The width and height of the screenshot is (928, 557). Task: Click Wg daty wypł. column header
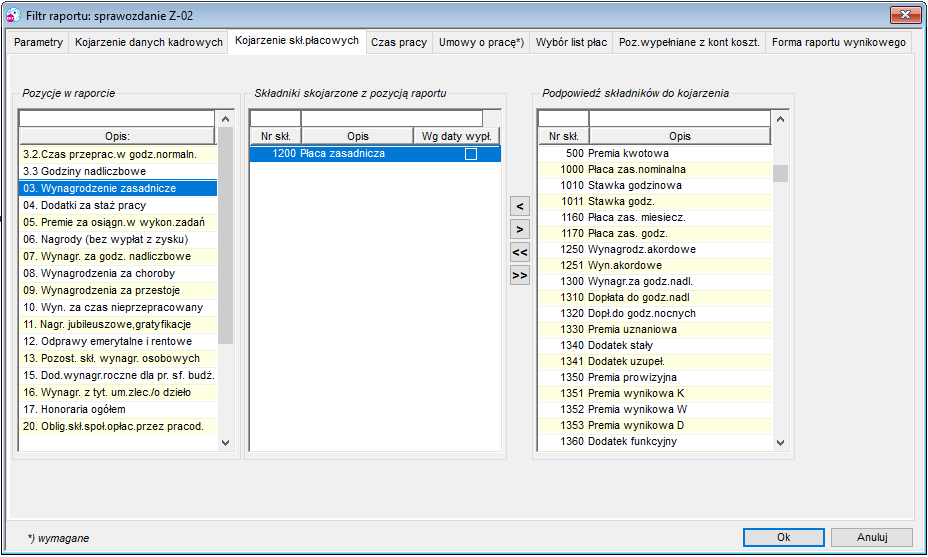pos(456,136)
